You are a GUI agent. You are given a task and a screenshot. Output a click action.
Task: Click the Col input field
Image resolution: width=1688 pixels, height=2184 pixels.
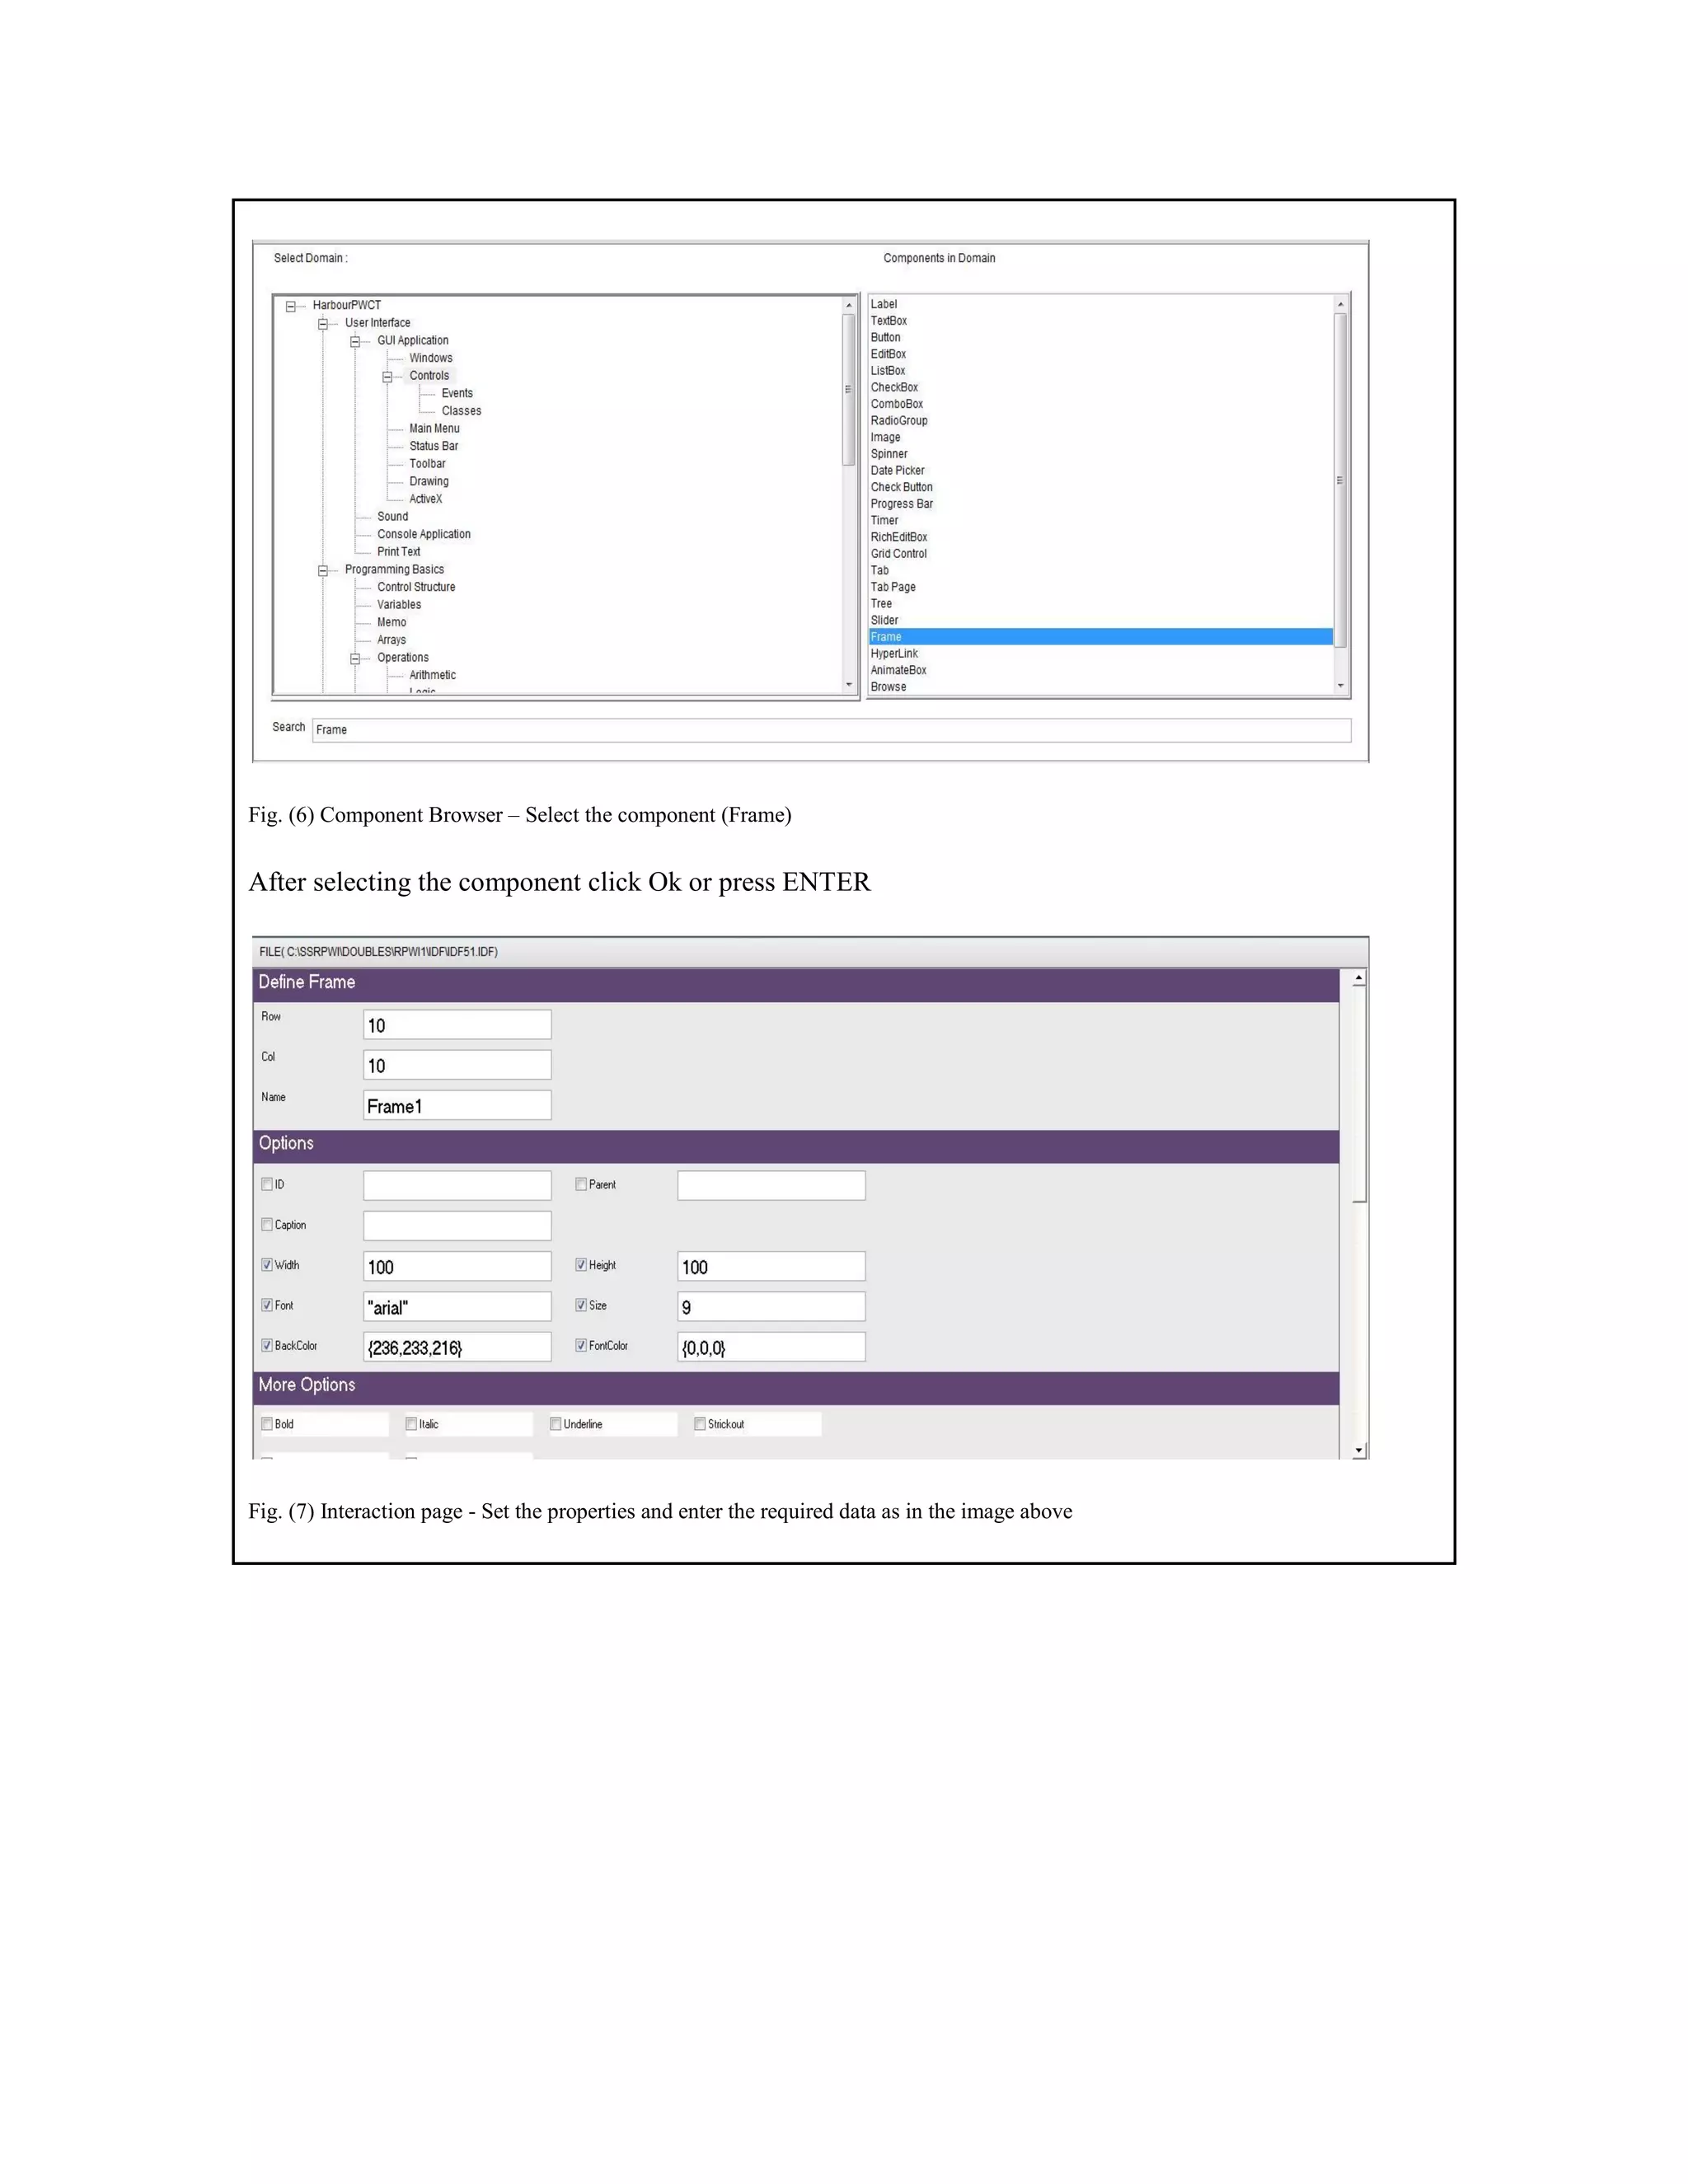(x=457, y=1065)
